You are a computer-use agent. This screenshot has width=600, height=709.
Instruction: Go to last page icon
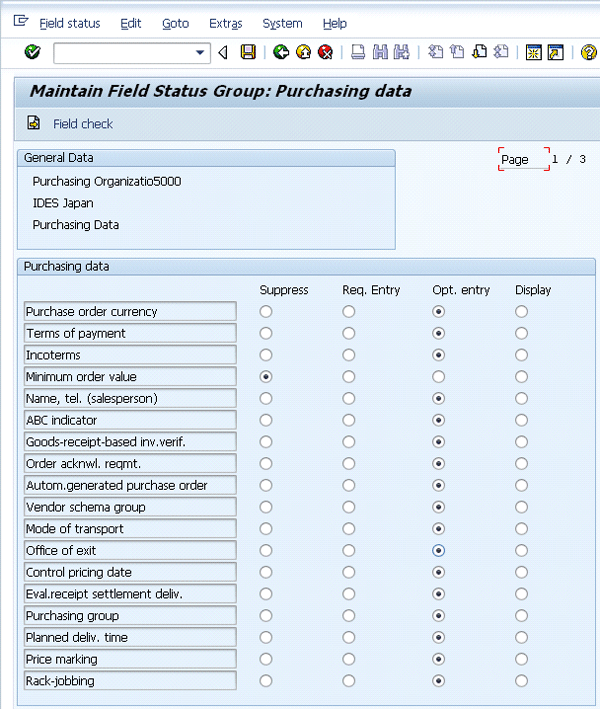coord(501,52)
